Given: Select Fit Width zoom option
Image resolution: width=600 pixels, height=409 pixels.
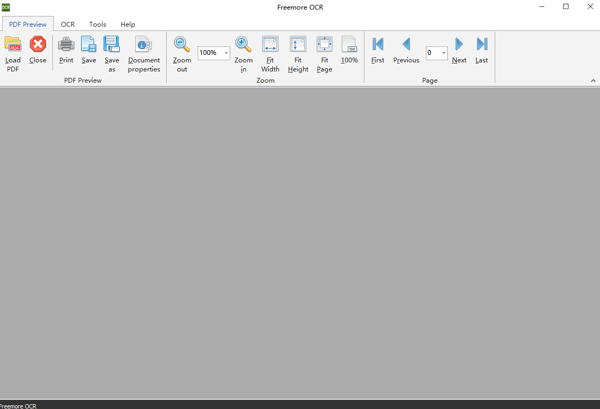Looking at the screenshot, I should tap(270, 45).
